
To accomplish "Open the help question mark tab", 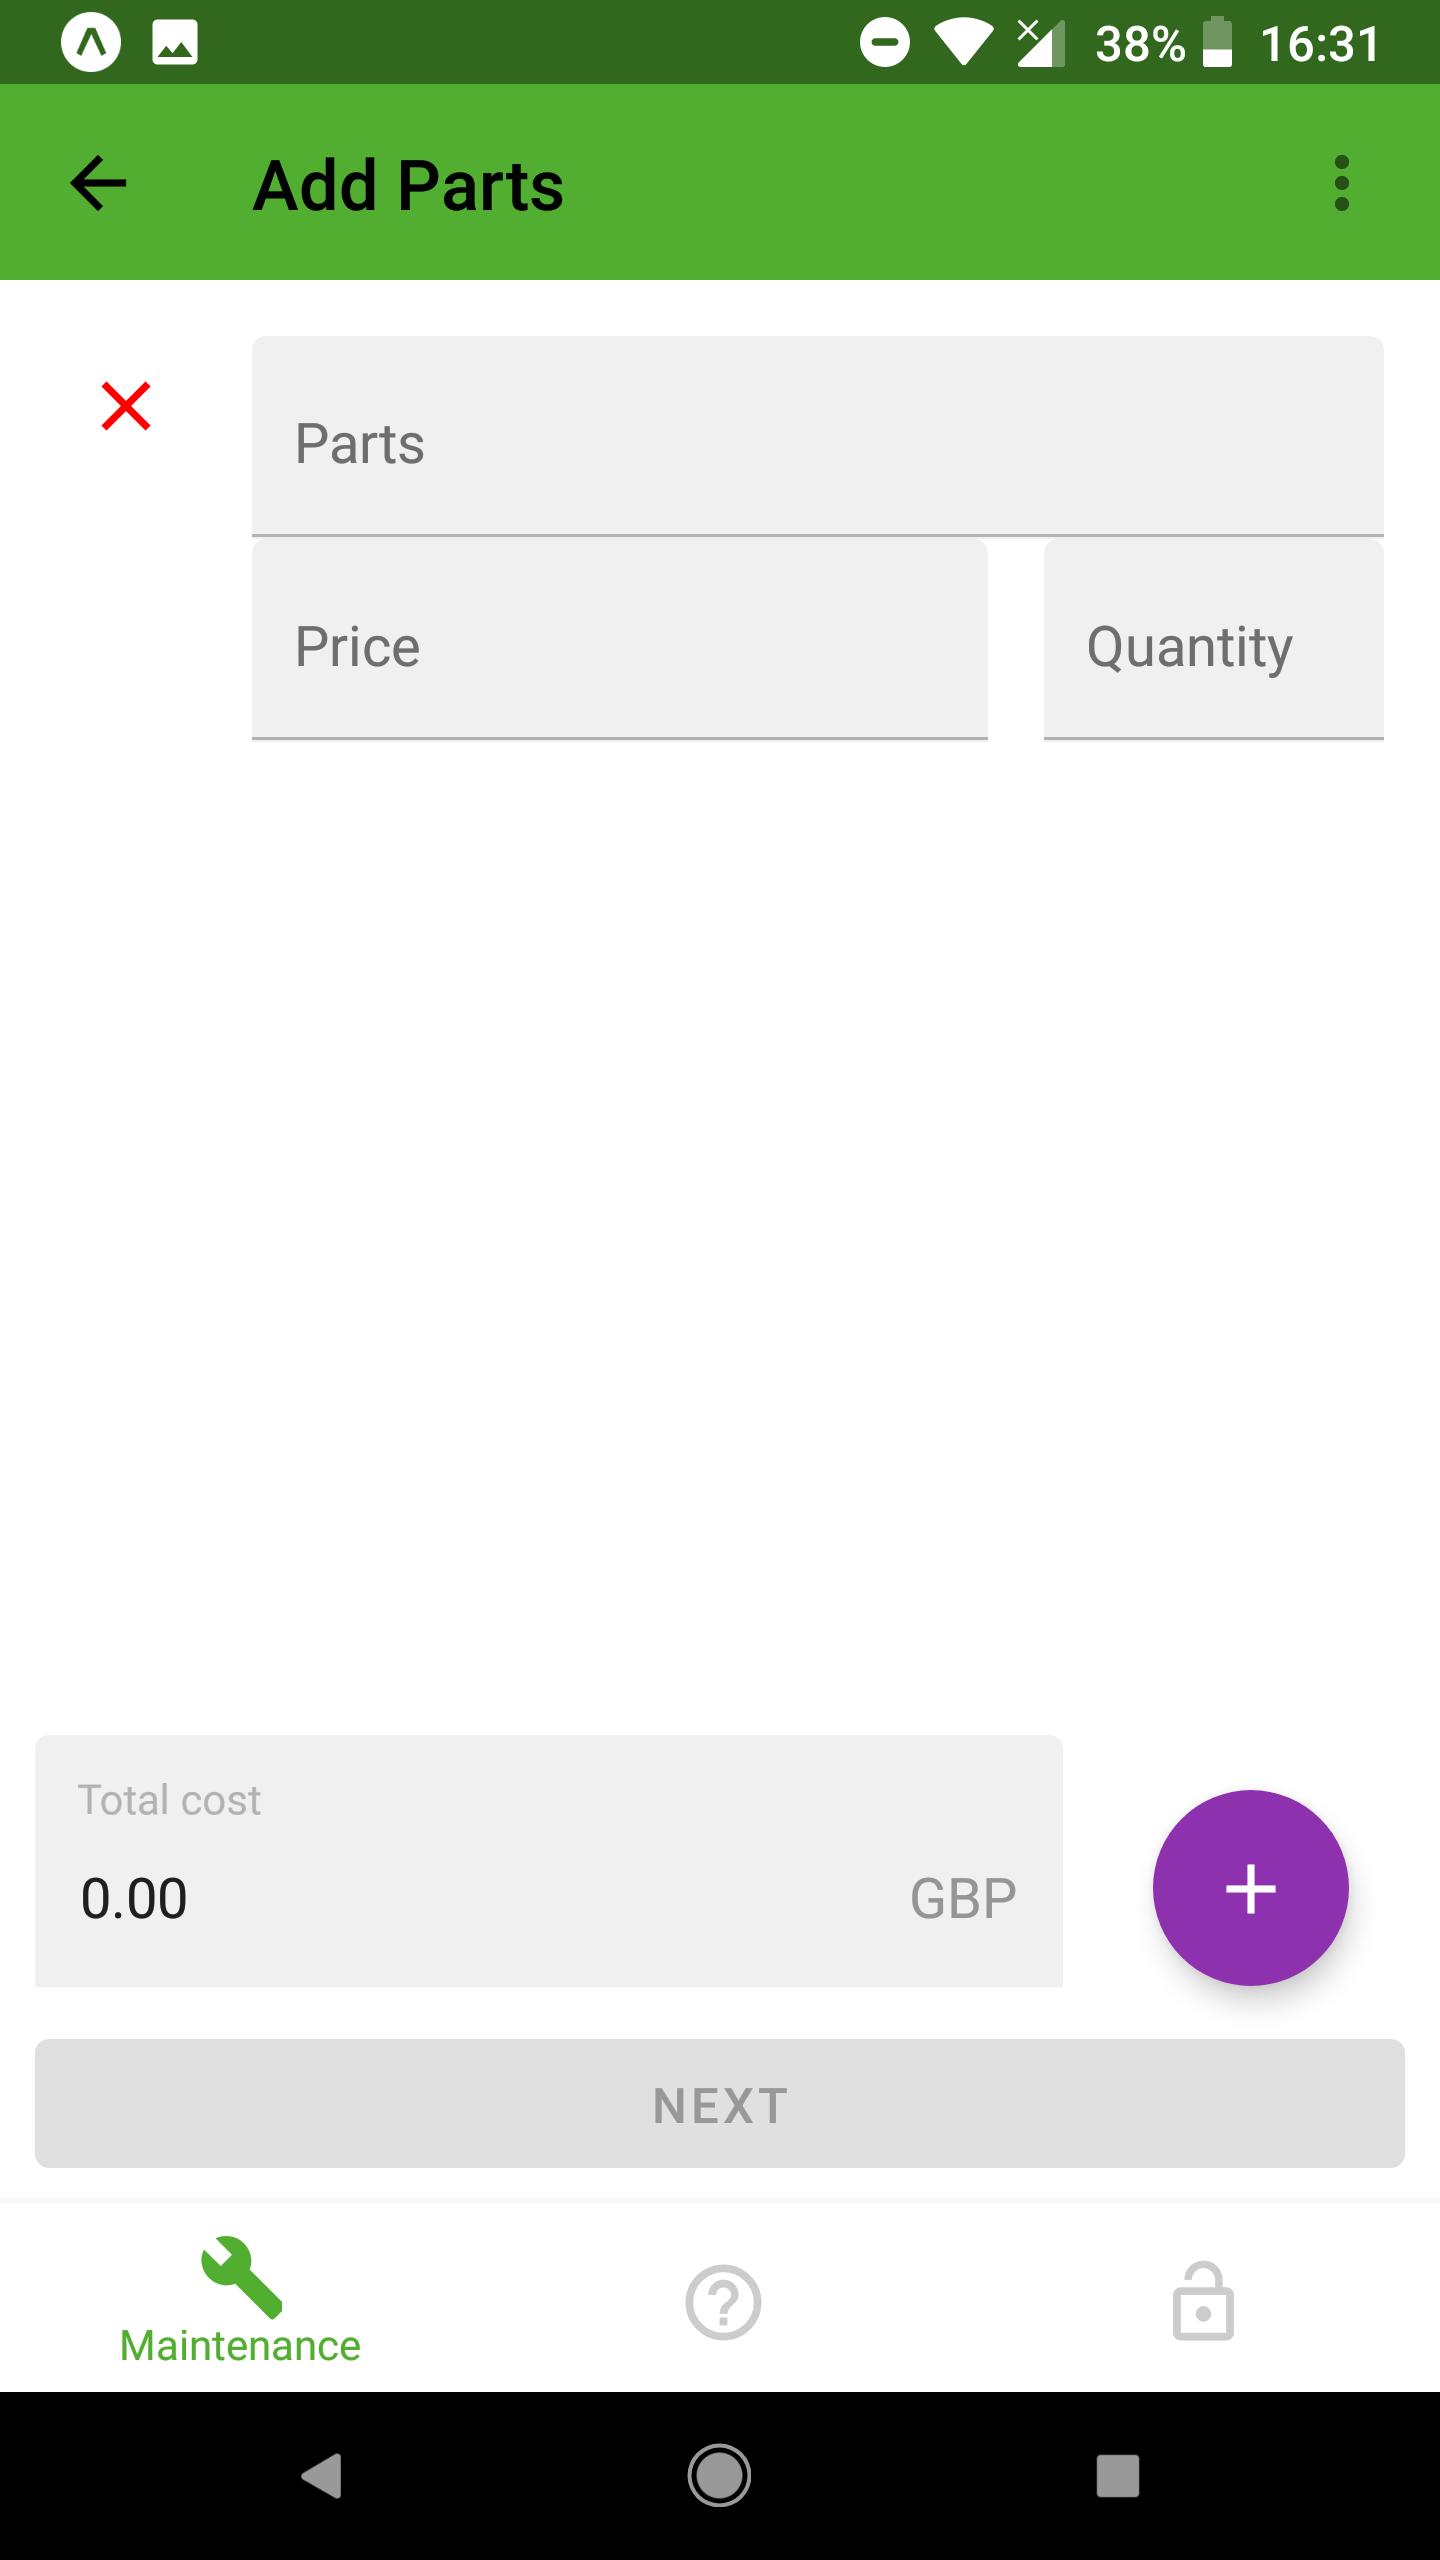I will click(x=722, y=2302).
